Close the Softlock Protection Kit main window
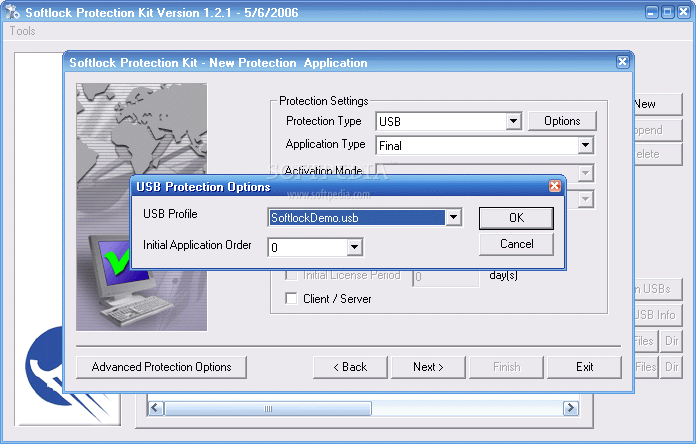The height and width of the screenshot is (444, 696). [x=684, y=12]
